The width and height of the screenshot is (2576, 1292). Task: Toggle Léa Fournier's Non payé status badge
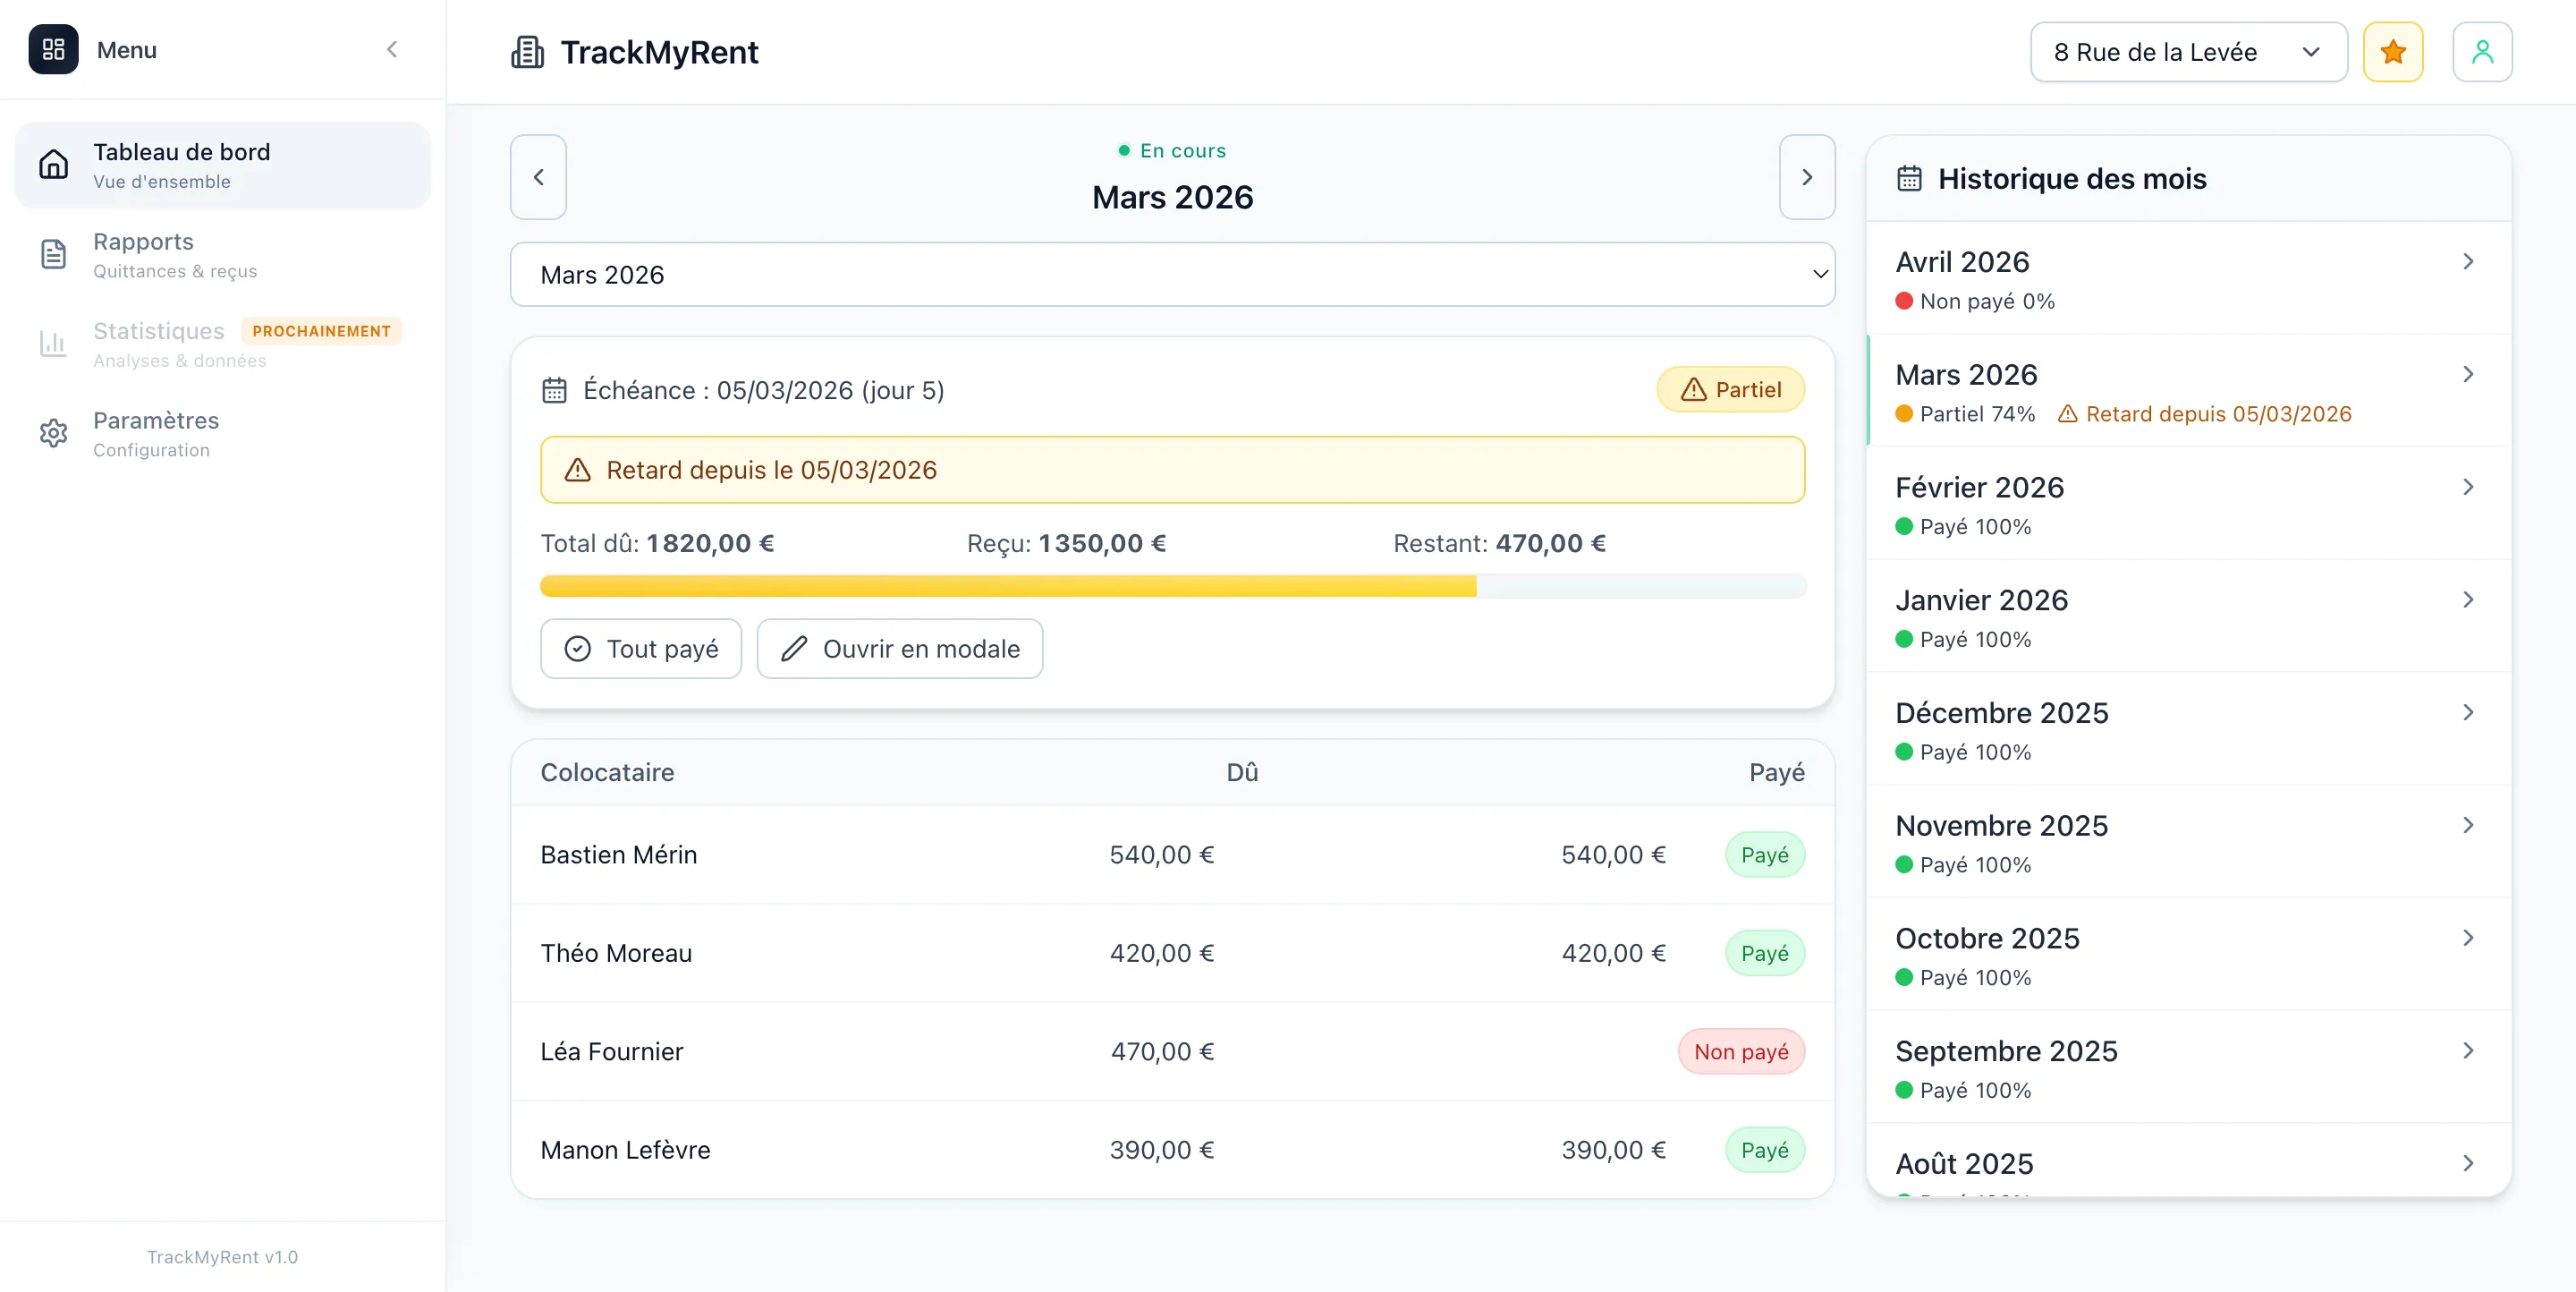tap(1741, 1051)
